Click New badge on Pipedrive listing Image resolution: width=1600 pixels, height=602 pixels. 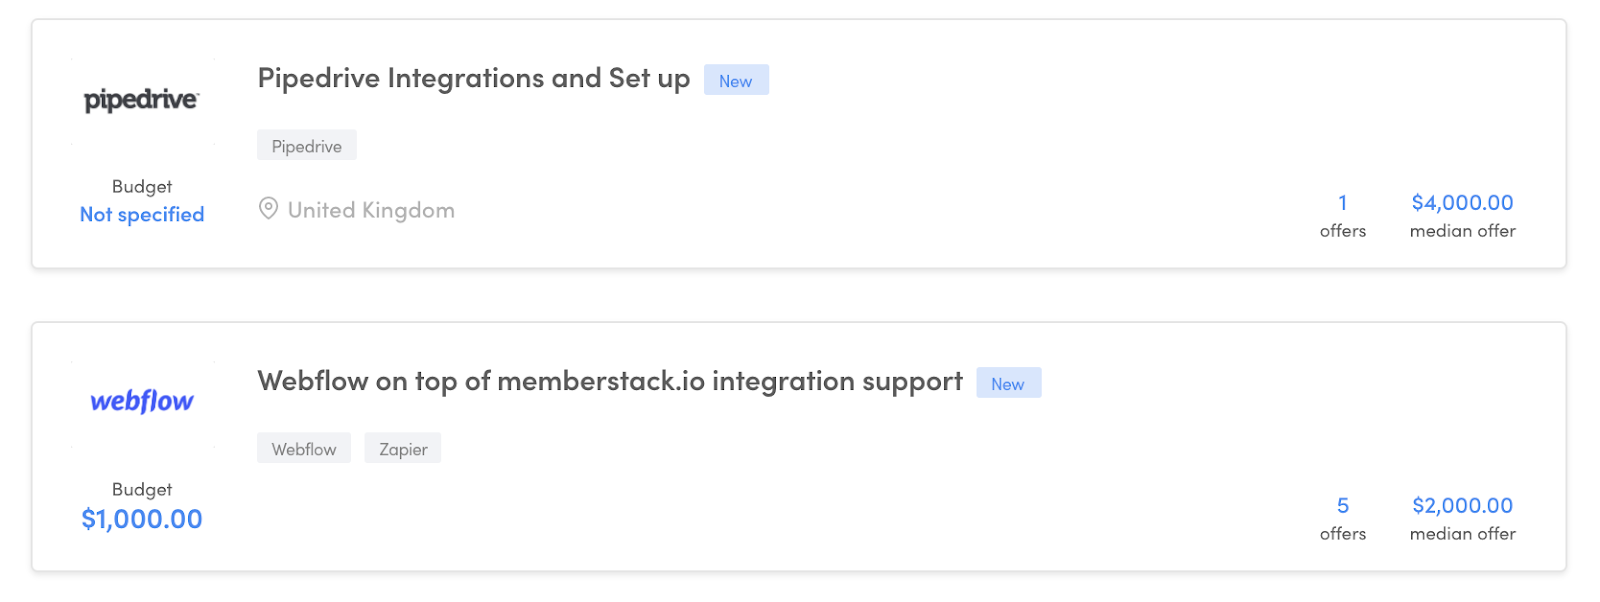tap(735, 81)
